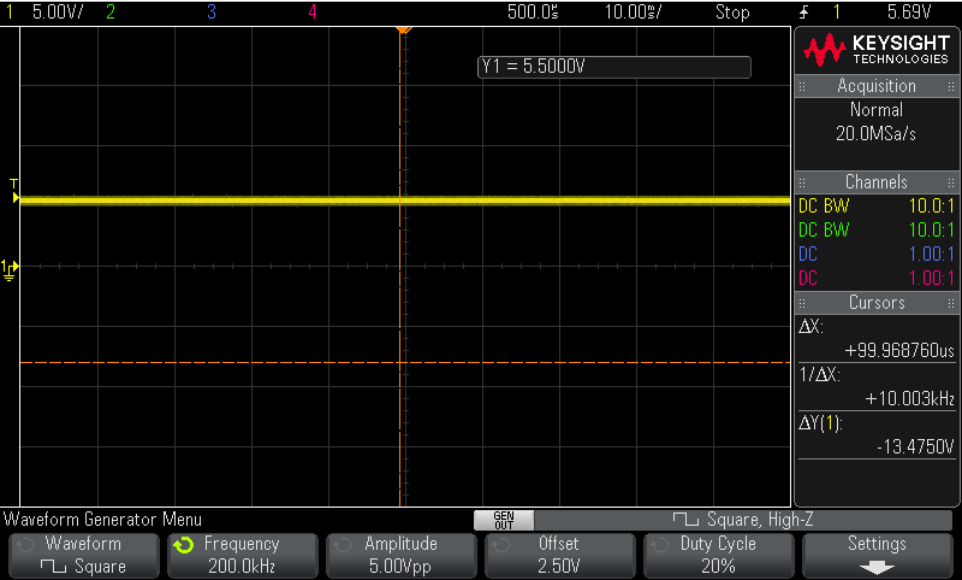The height and width of the screenshot is (580, 962).
Task: Click the channel 1 ground level marker
Action: [x=9, y=267]
